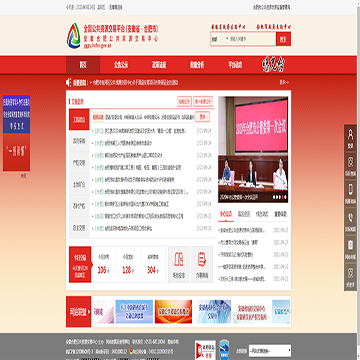Click the blue shield badge in footer
This screenshot has width=360, height=360.
pos(224,349)
